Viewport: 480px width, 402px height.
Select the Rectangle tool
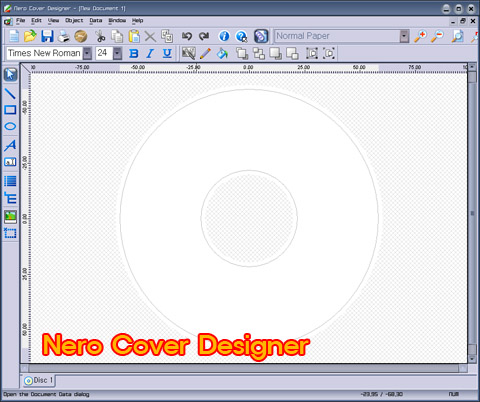10,110
